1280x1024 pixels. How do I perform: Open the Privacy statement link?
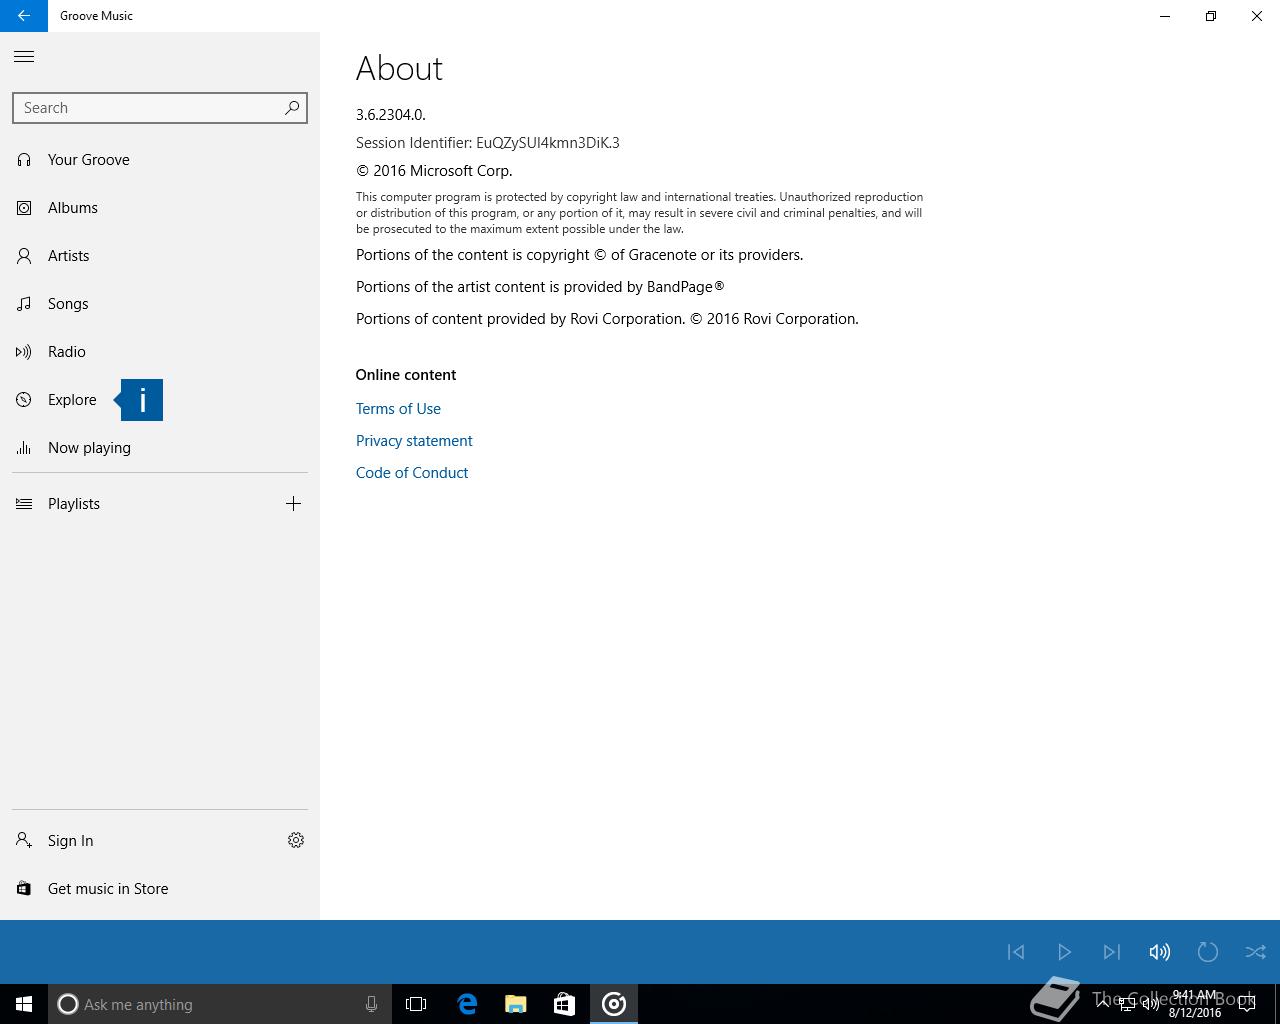414,441
